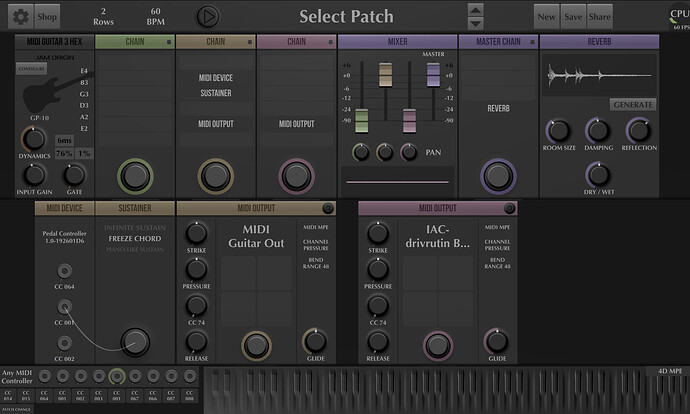Screen dimensions: 690x414
Task: Open the Select Patch list
Action: coord(346,17)
